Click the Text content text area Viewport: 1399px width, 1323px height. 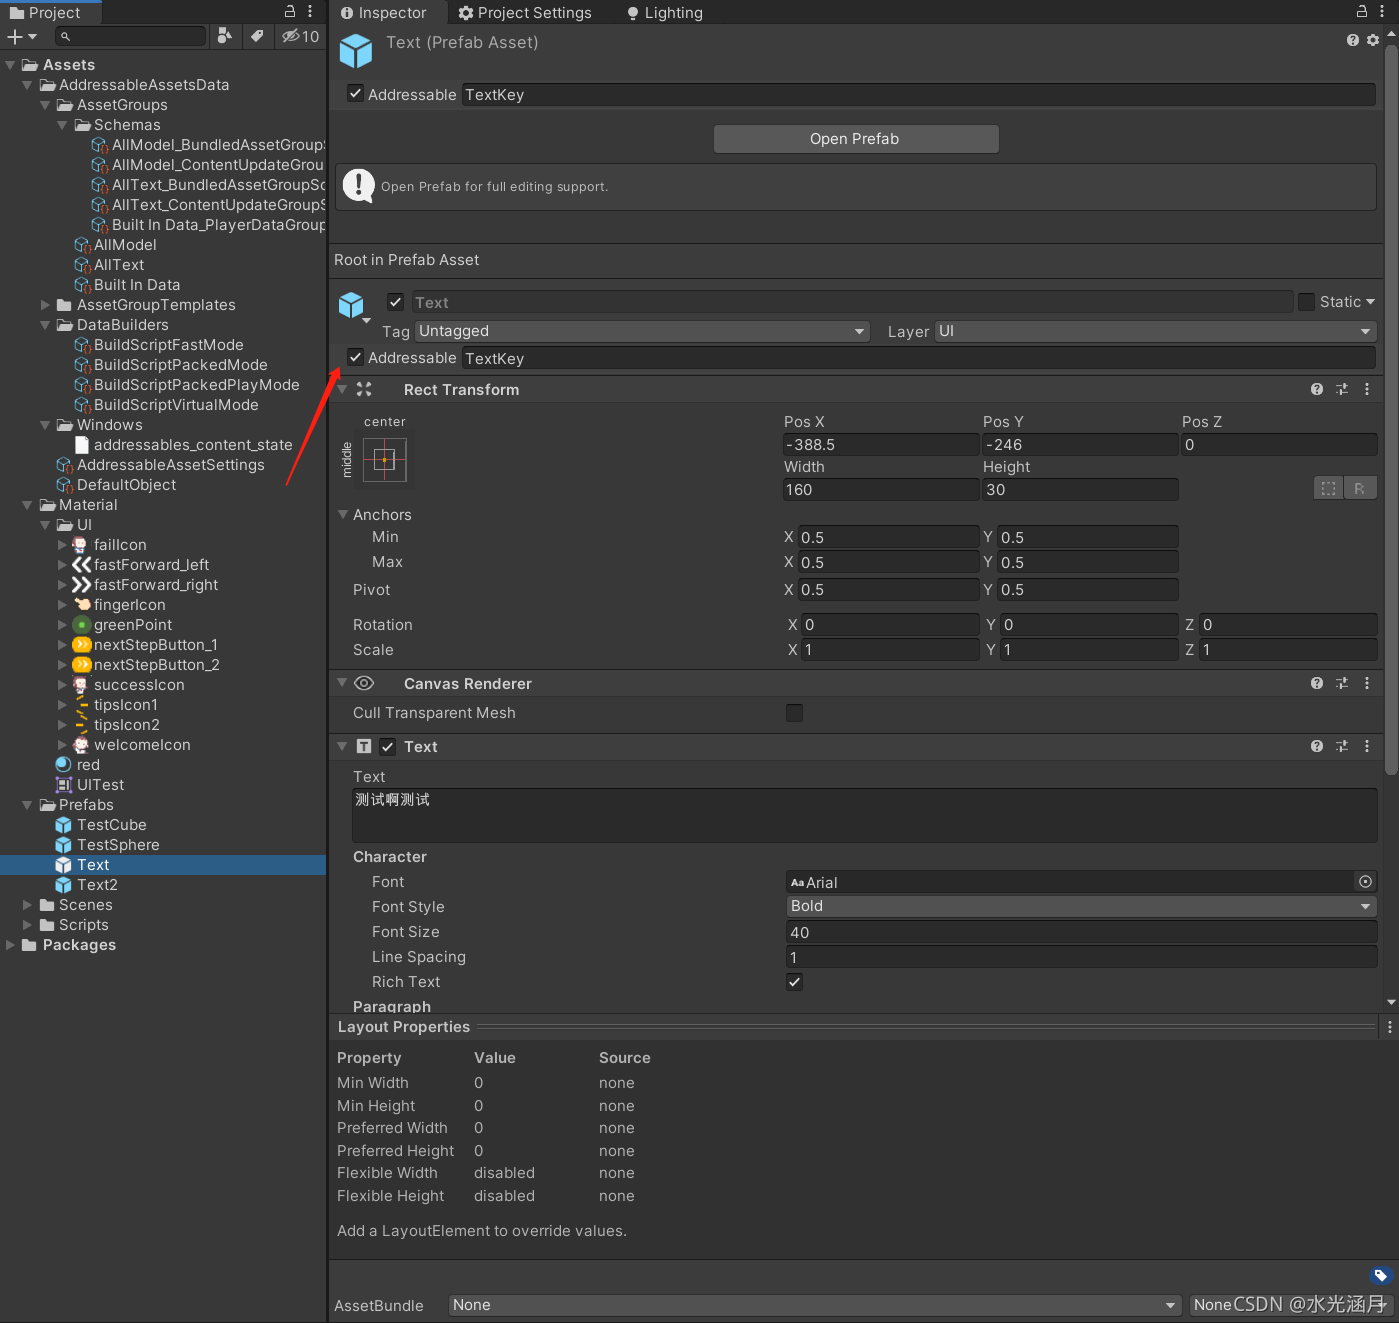pos(864,815)
